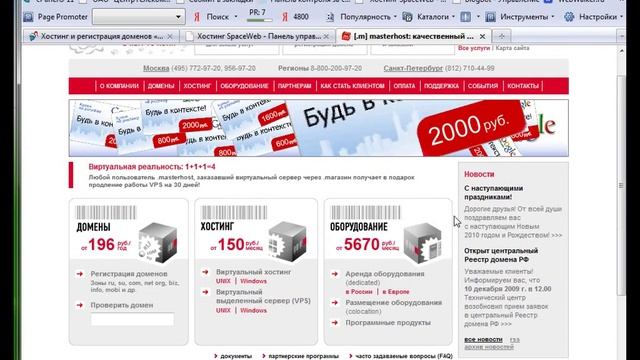Screen dimensions: 640x360
Task: Click the PR: 7 PageRank indicator
Action: coord(260,15)
